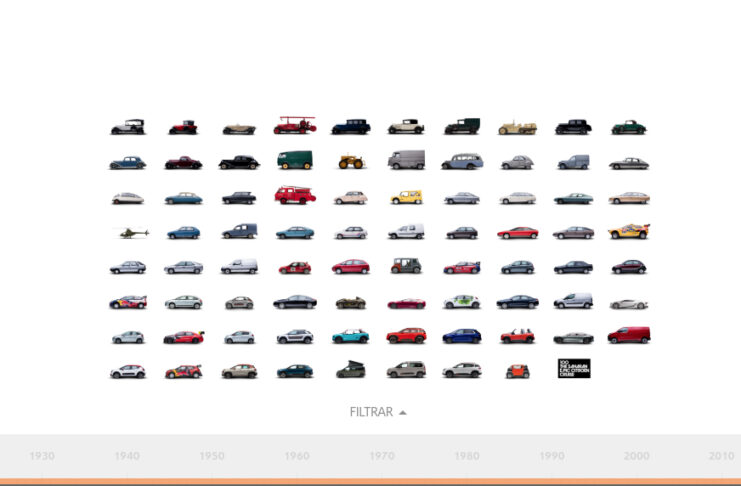This screenshot has height=486, width=741.
Task: Click the FILTRAR arrow indicator
Action: point(403,412)
